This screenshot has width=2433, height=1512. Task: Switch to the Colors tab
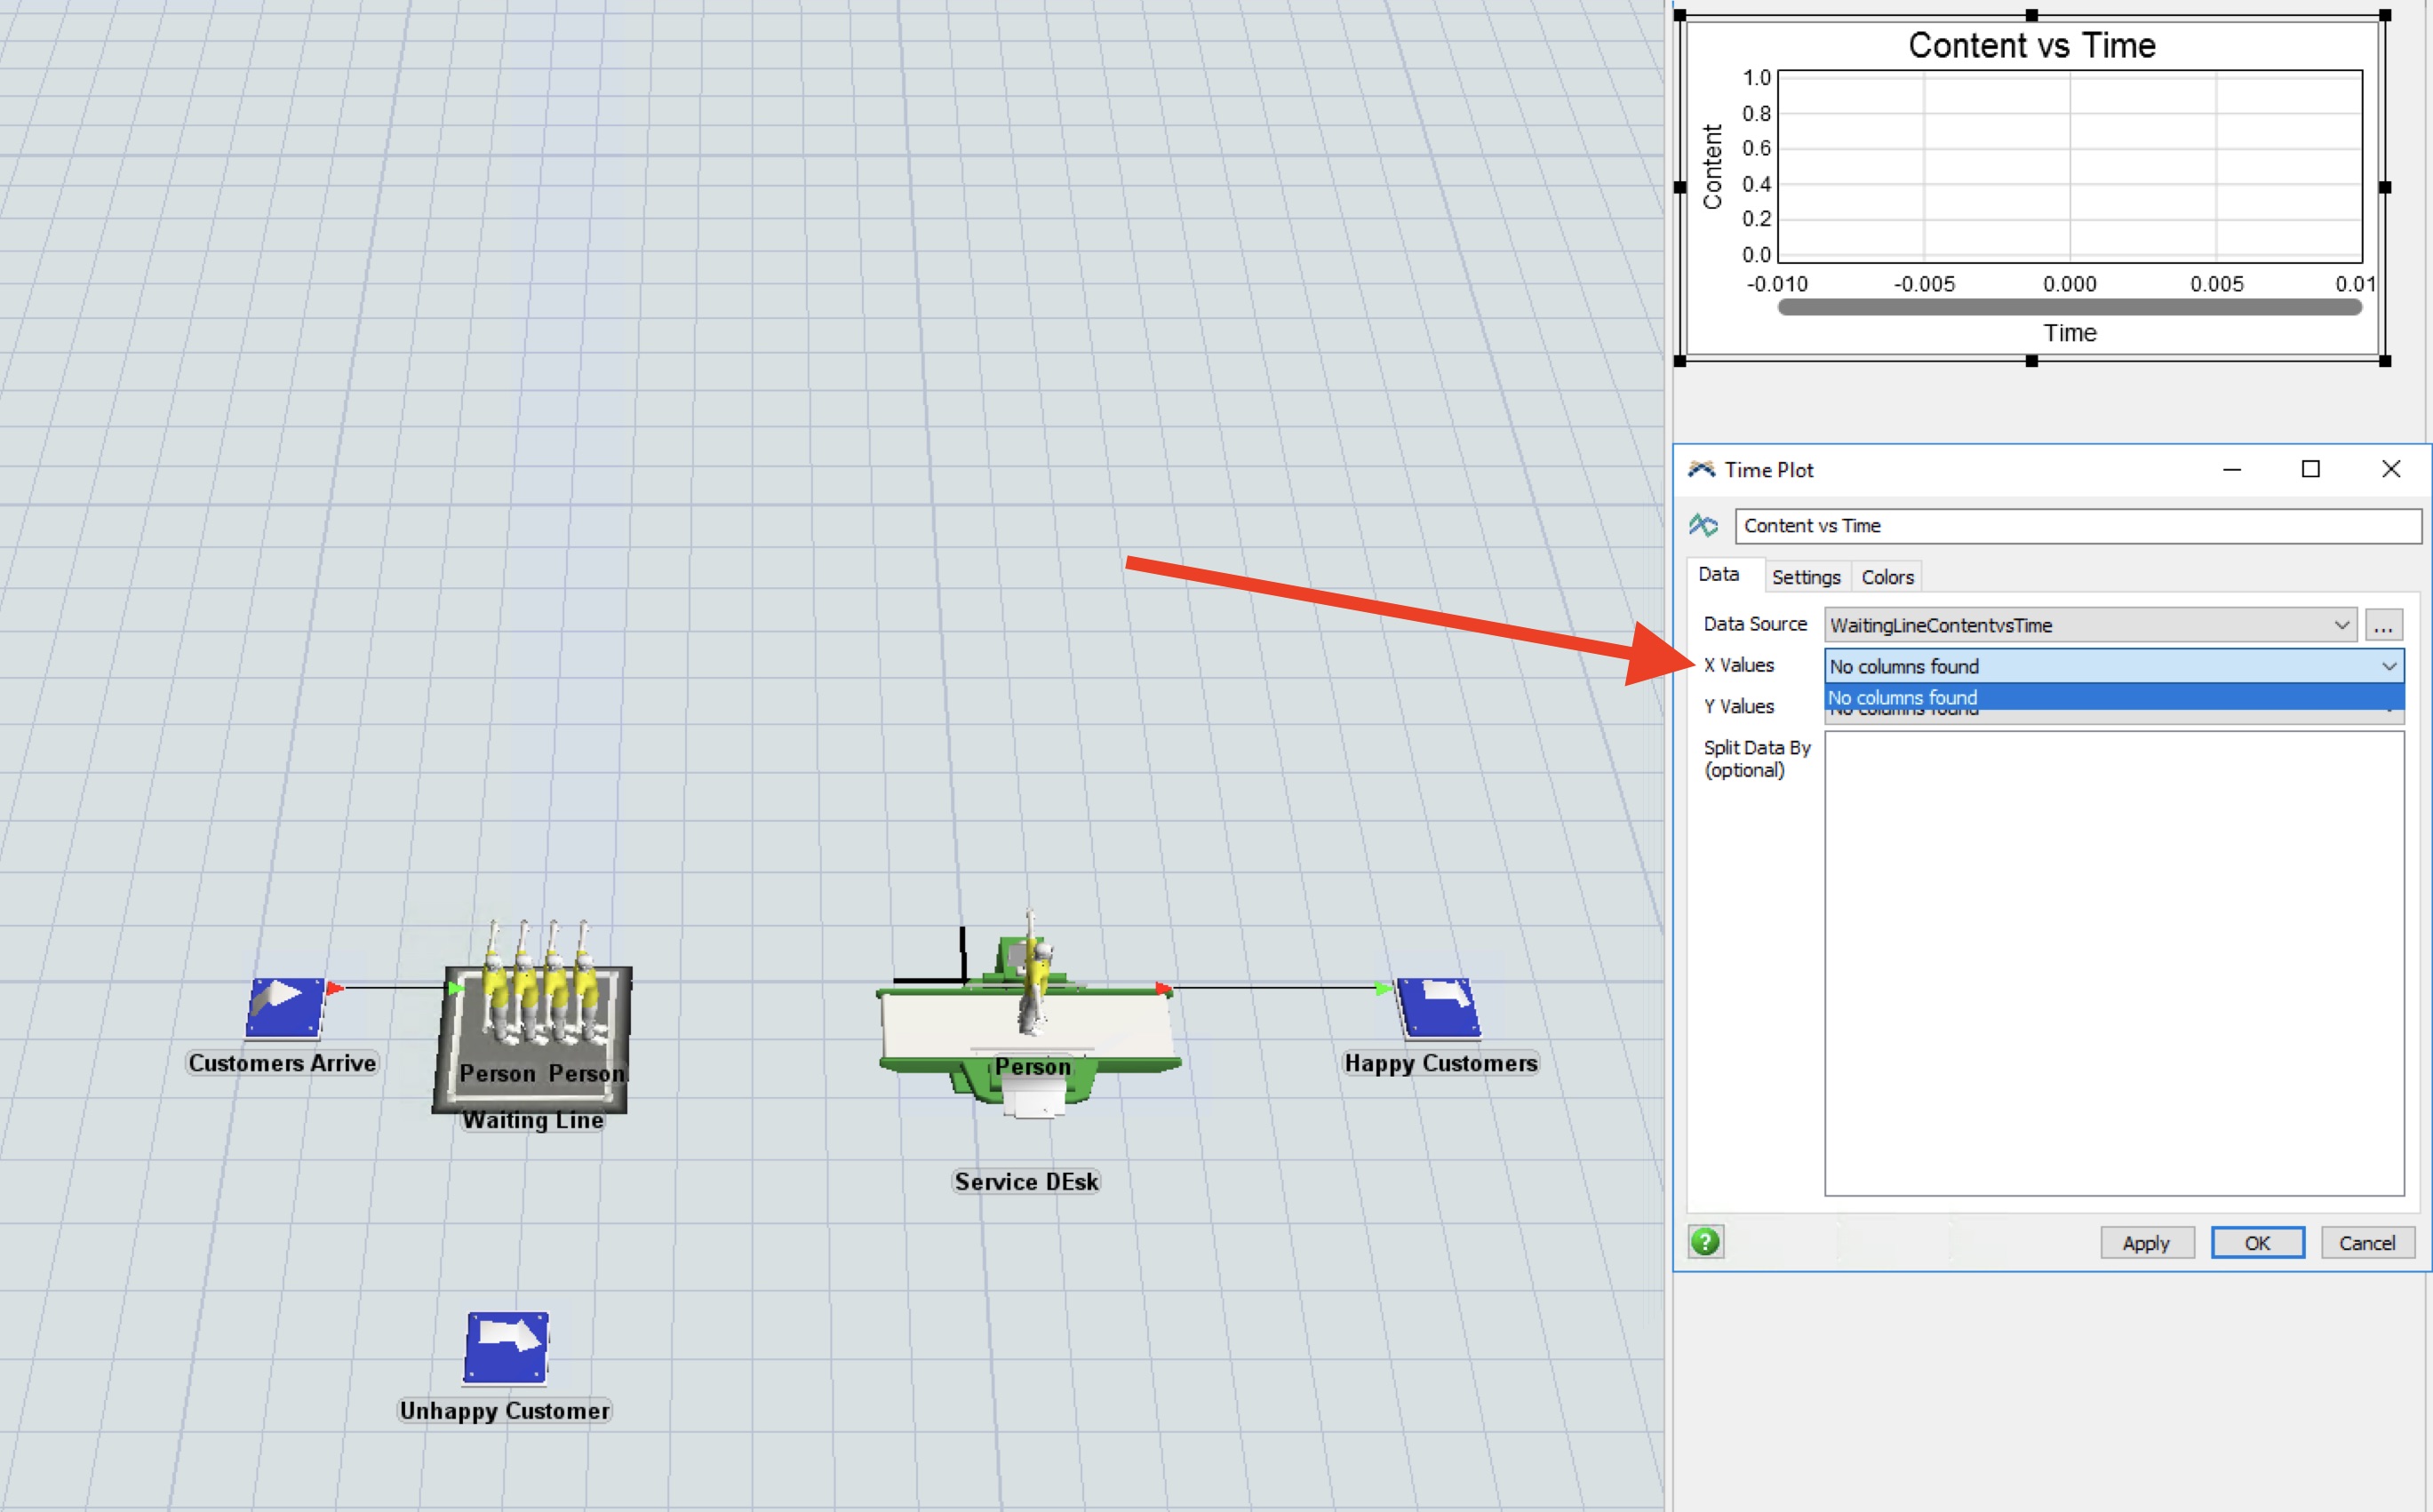click(1887, 577)
